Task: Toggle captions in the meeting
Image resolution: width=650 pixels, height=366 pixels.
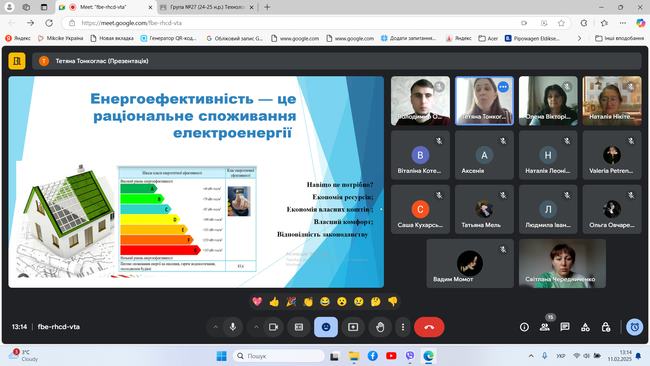Action: pos(299,327)
